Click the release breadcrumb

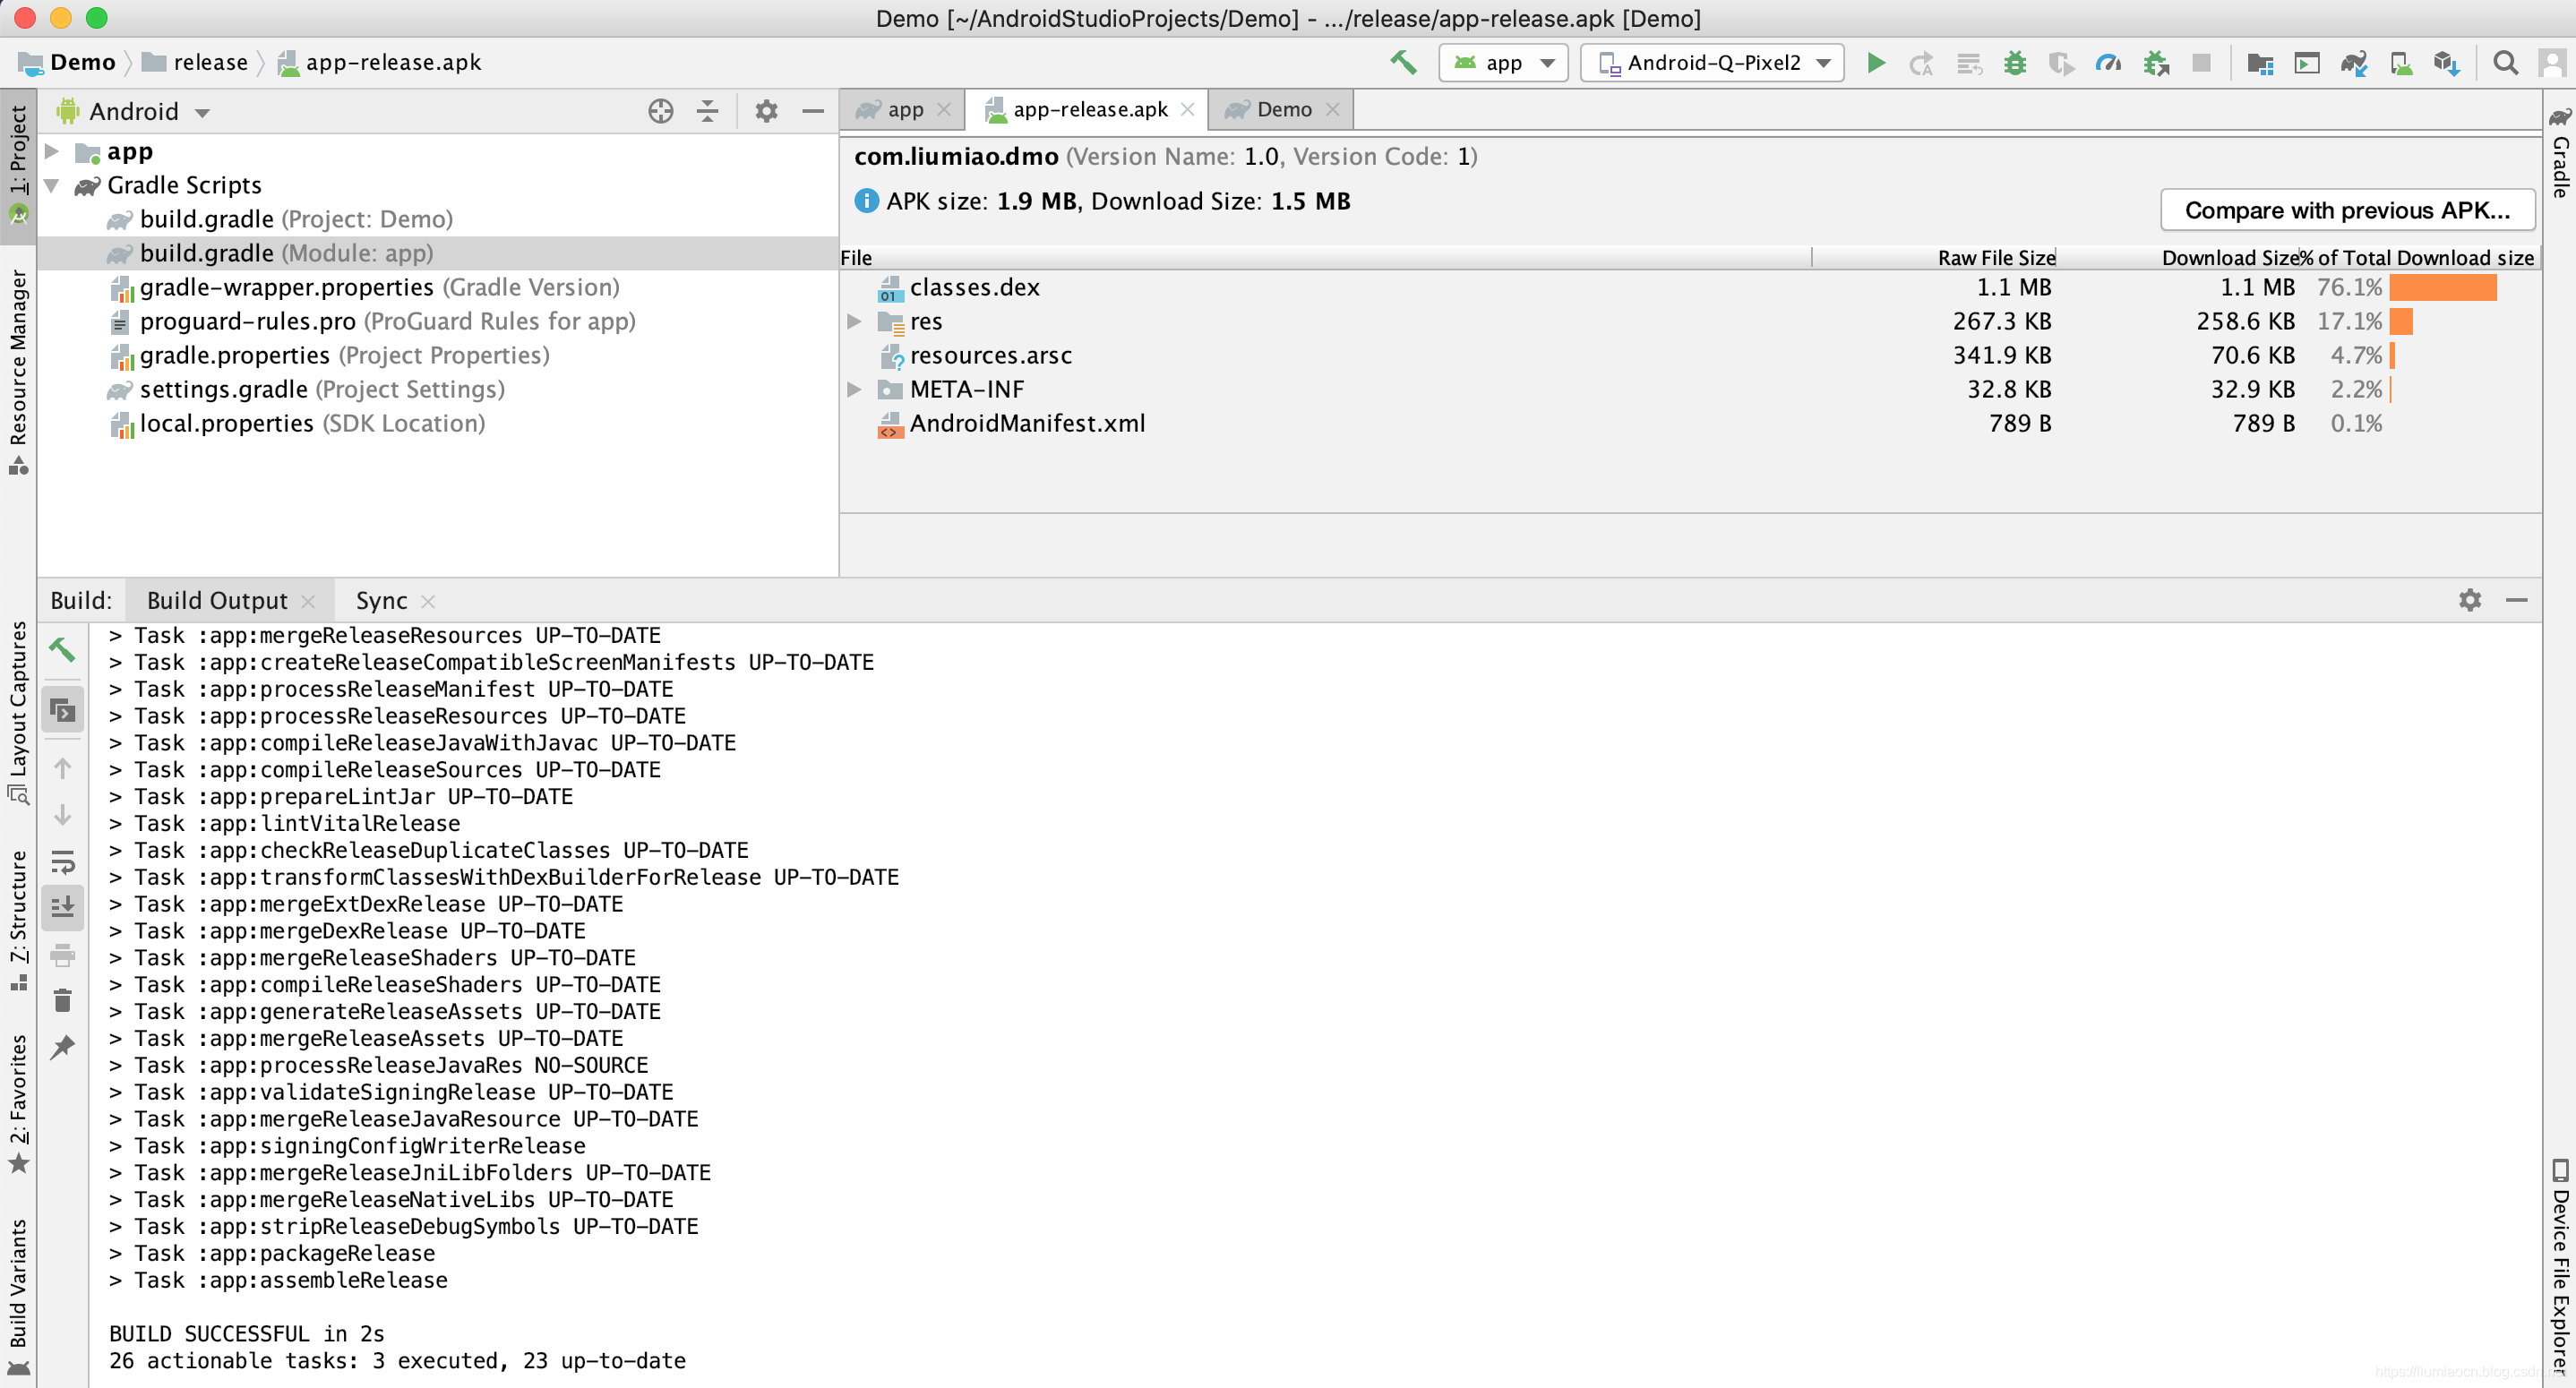195,62
